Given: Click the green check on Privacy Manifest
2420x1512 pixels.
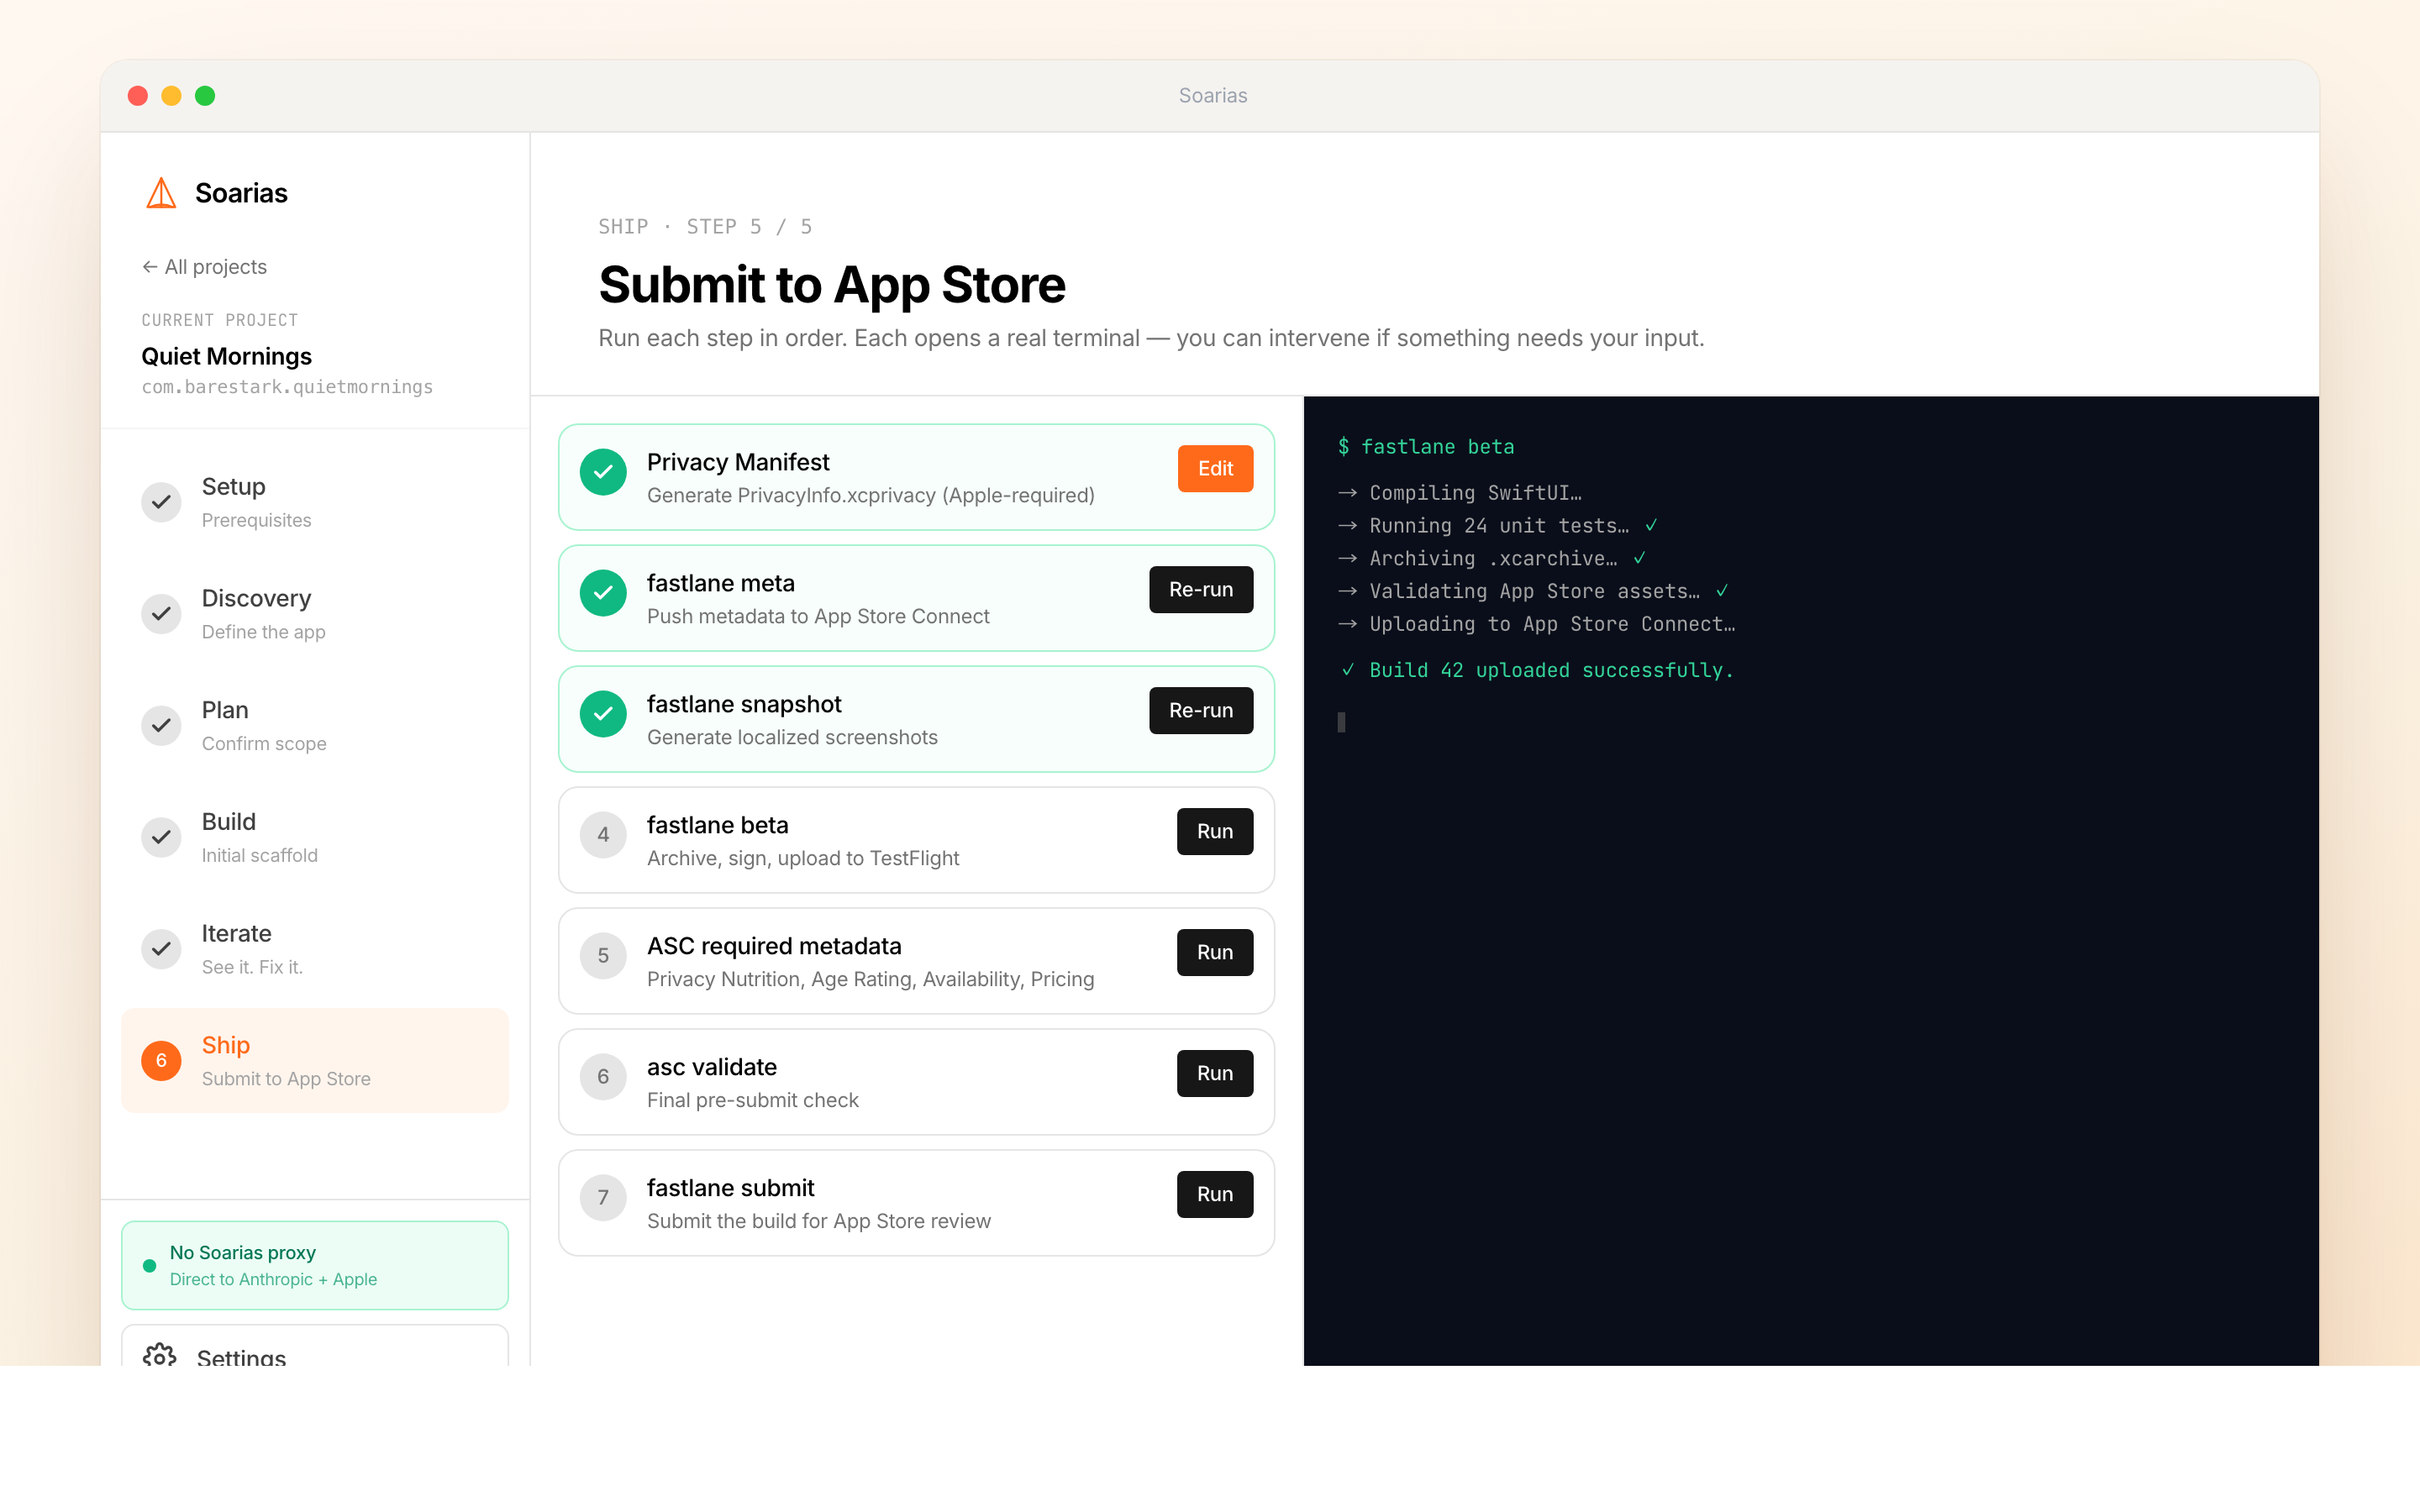Looking at the screenshot, I should 603,472.
